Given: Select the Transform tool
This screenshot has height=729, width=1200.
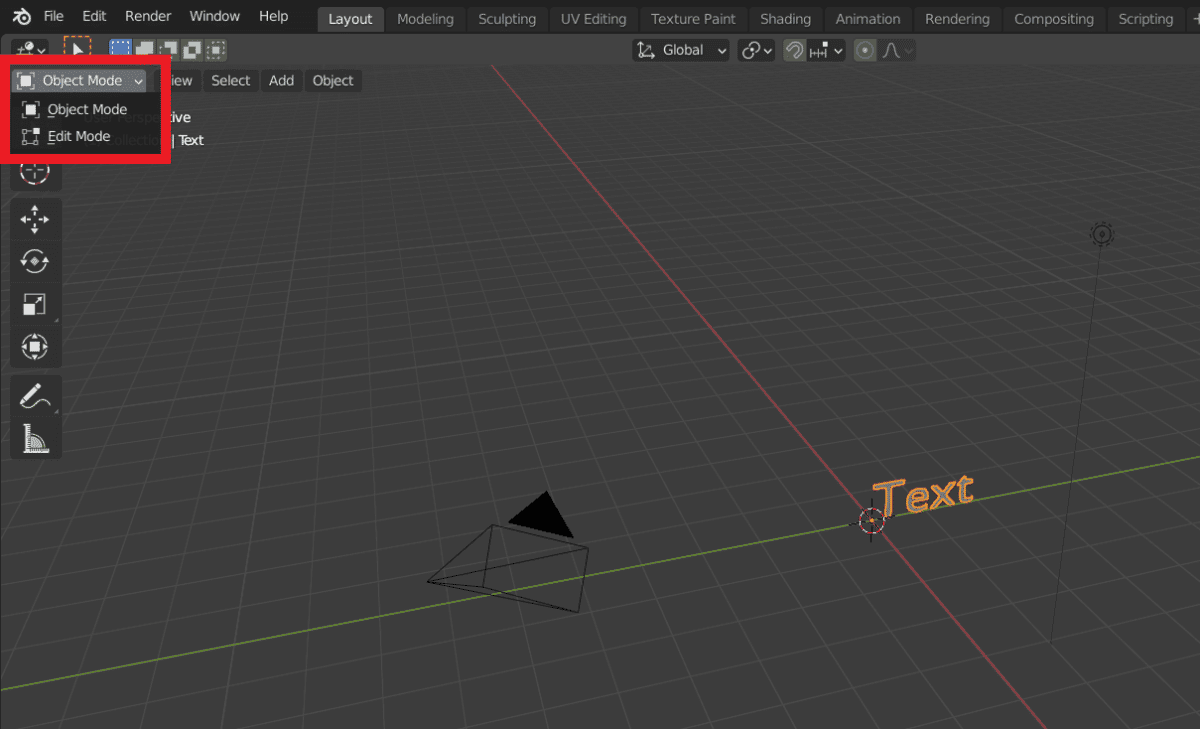Looking at the screenshot, I should pyautogui.click(x=35, y=346).
